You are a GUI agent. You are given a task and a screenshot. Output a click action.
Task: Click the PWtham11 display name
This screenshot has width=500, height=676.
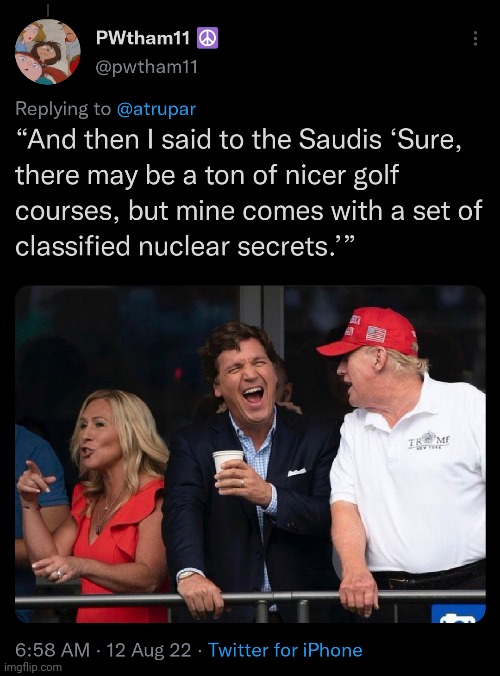click(x=143, y=39)
